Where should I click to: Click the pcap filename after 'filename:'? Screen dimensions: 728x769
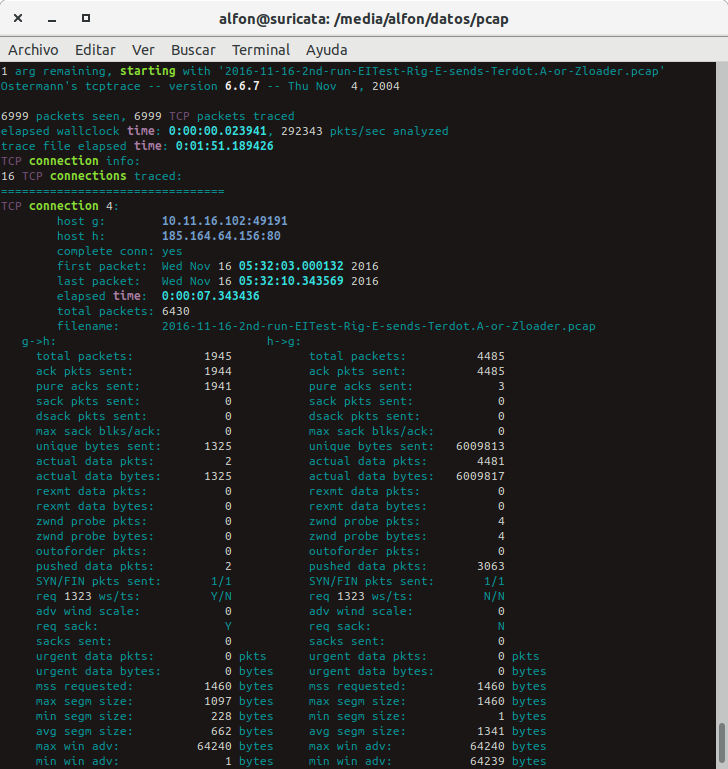coord(379,326)
